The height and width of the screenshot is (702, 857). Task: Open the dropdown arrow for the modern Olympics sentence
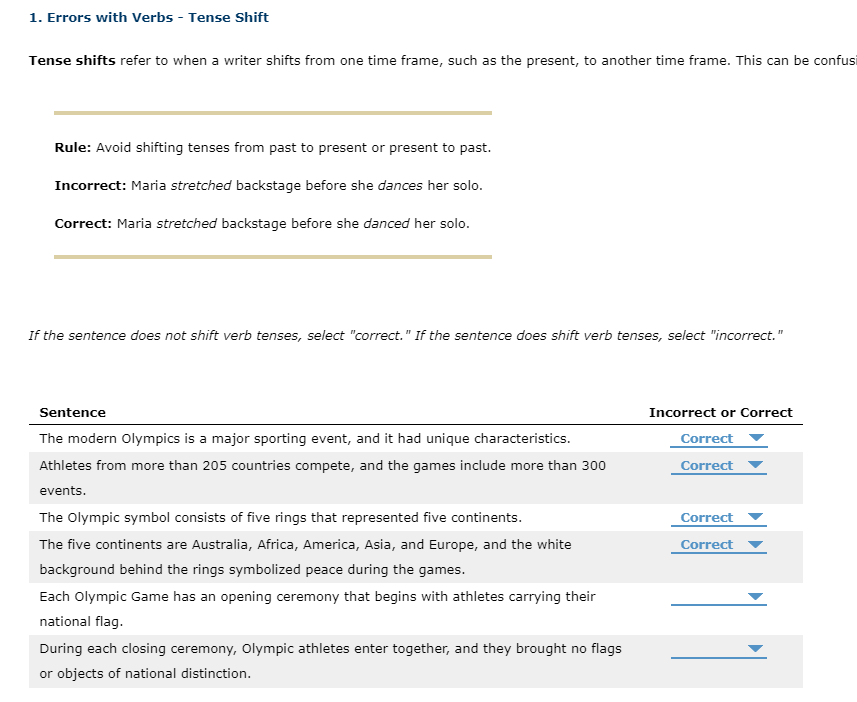[x=757, y=438]
